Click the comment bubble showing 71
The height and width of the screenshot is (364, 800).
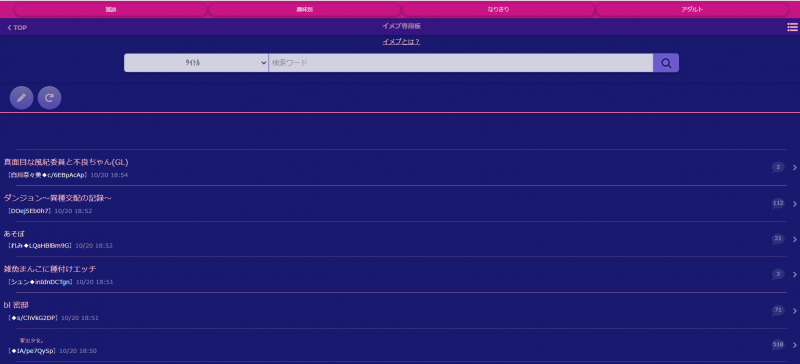point(778,310)
